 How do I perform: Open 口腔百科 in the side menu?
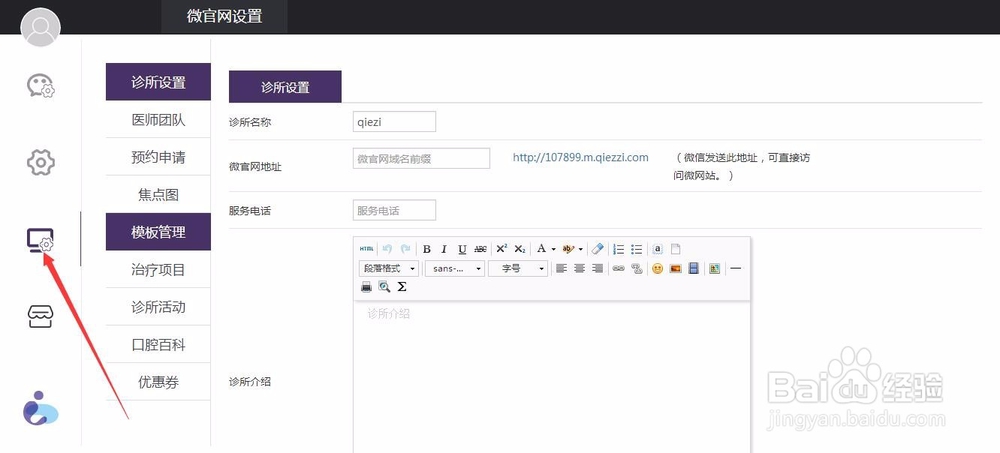158,345
